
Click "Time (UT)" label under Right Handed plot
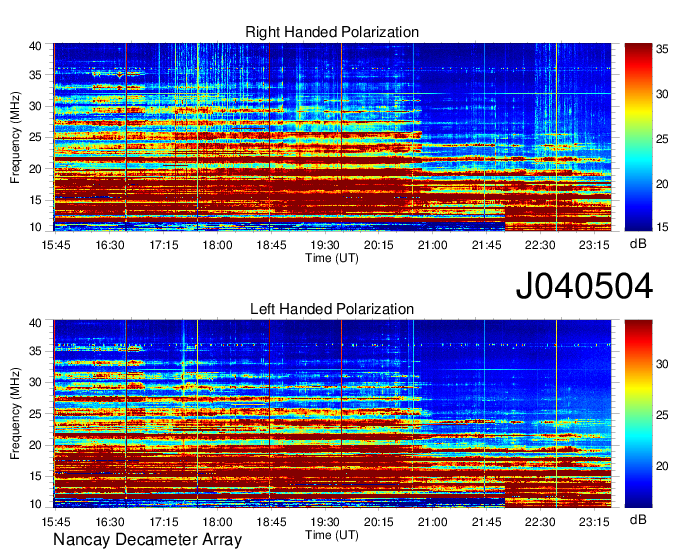[332, 258]
